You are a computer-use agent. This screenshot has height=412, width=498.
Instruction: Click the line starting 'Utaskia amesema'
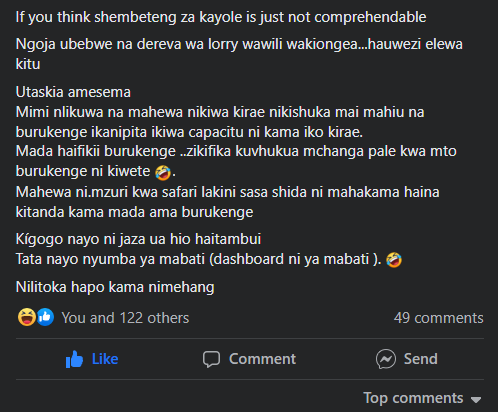pyautogui.click(x=73, y=92)
